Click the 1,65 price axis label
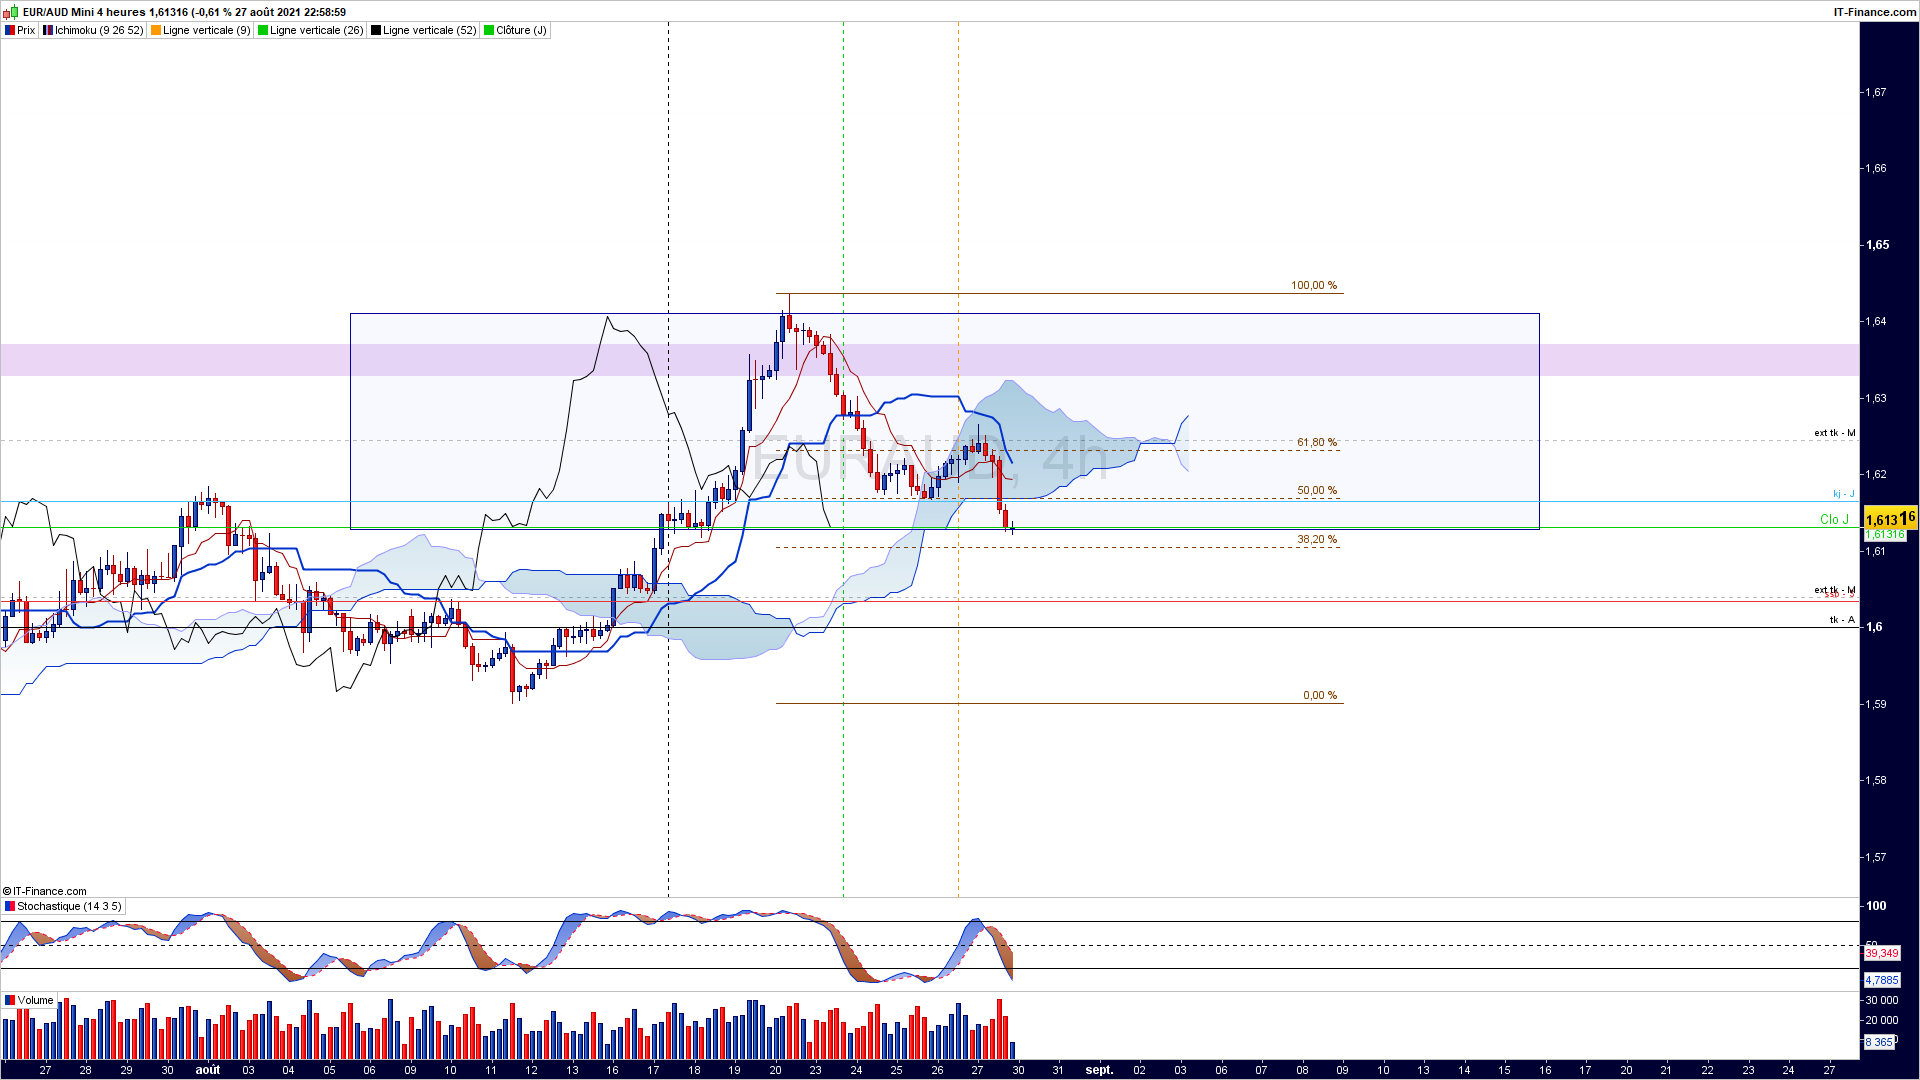Screen dimensions: 1920x1080 1878,245
